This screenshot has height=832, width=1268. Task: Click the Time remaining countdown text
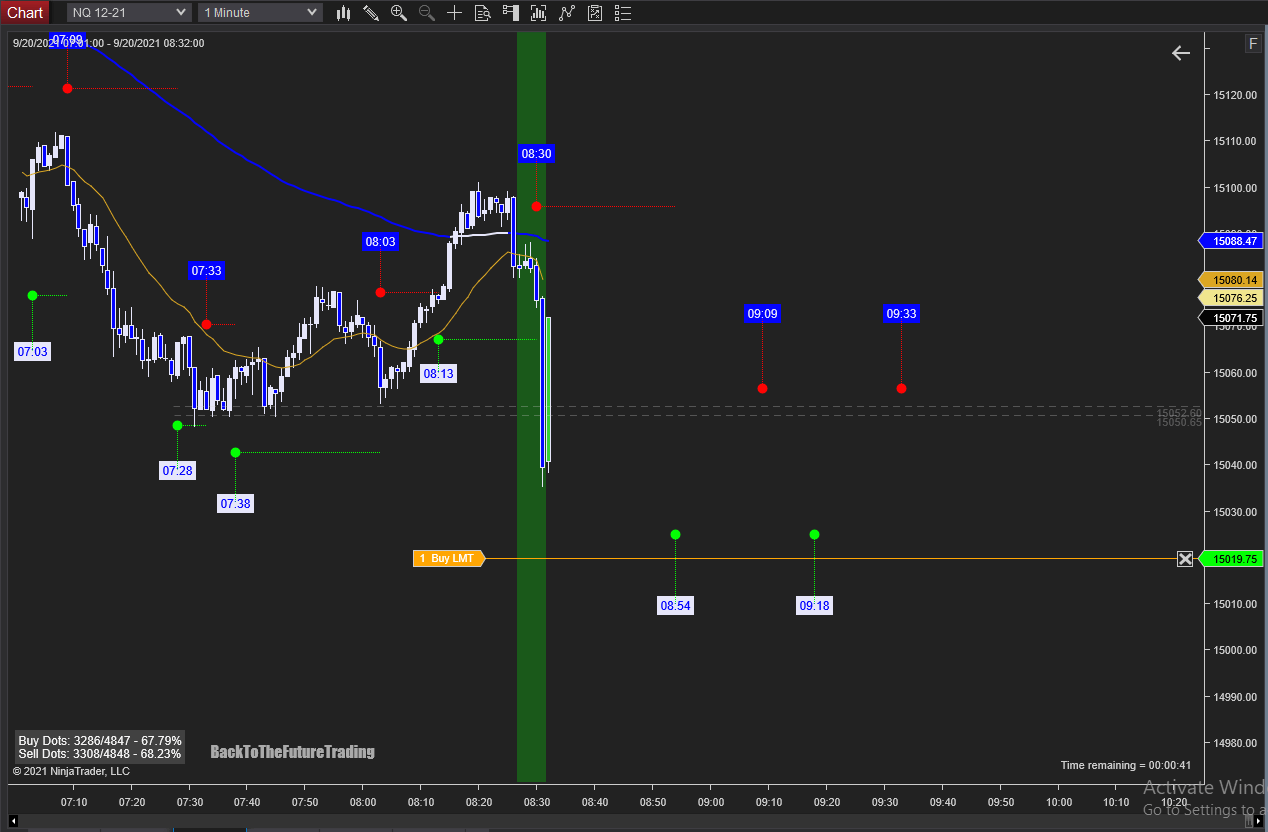click(1126, 766)
